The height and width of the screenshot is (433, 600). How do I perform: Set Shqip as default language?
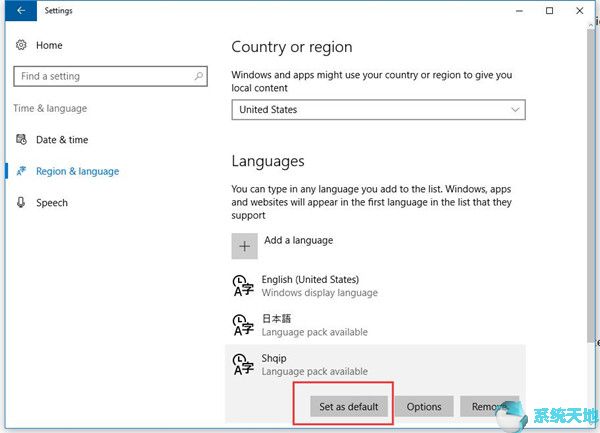349,406
